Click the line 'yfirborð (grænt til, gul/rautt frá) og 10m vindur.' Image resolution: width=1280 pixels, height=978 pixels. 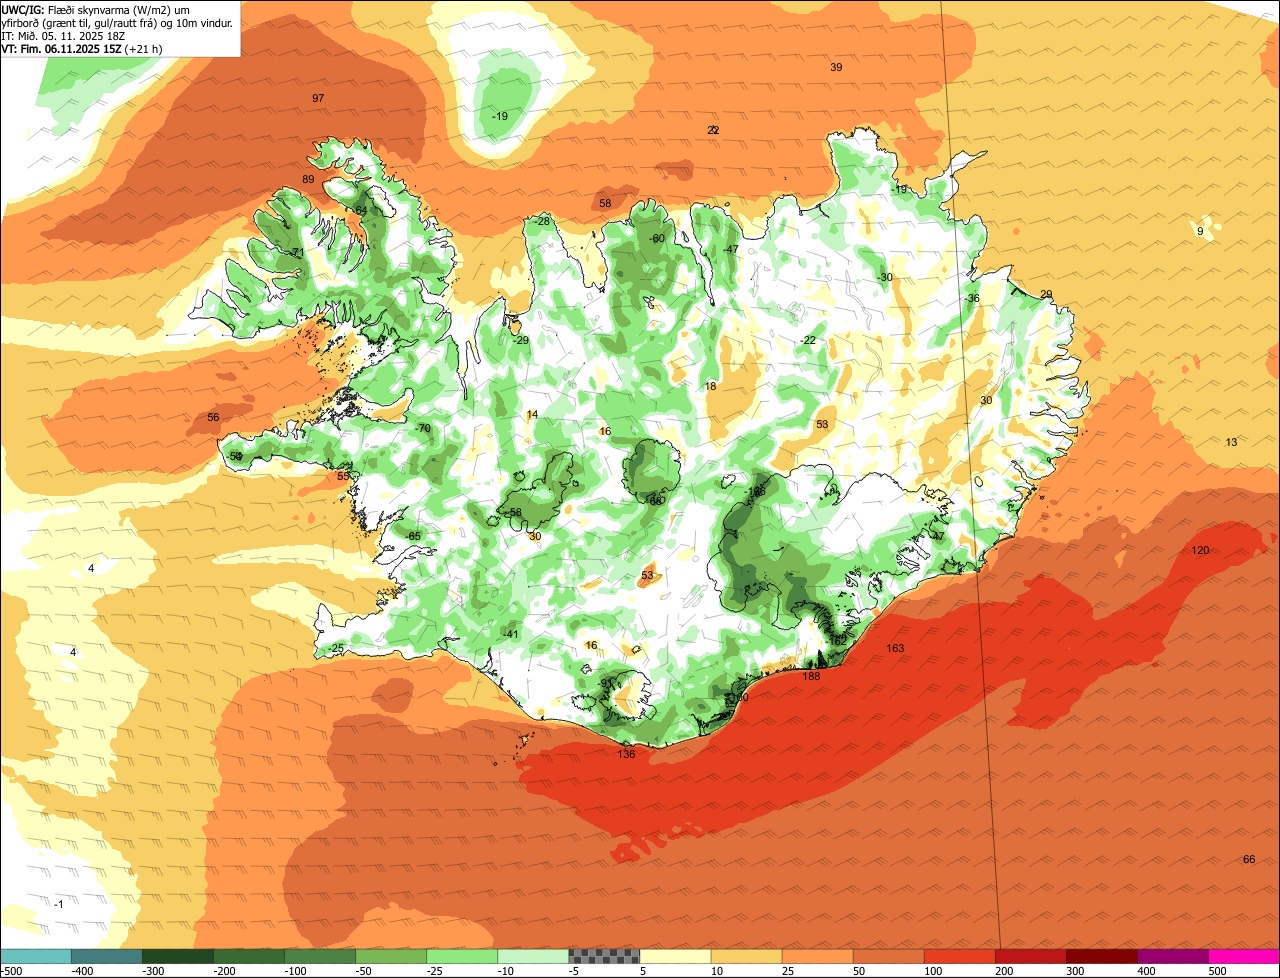(x=118, y=22)
